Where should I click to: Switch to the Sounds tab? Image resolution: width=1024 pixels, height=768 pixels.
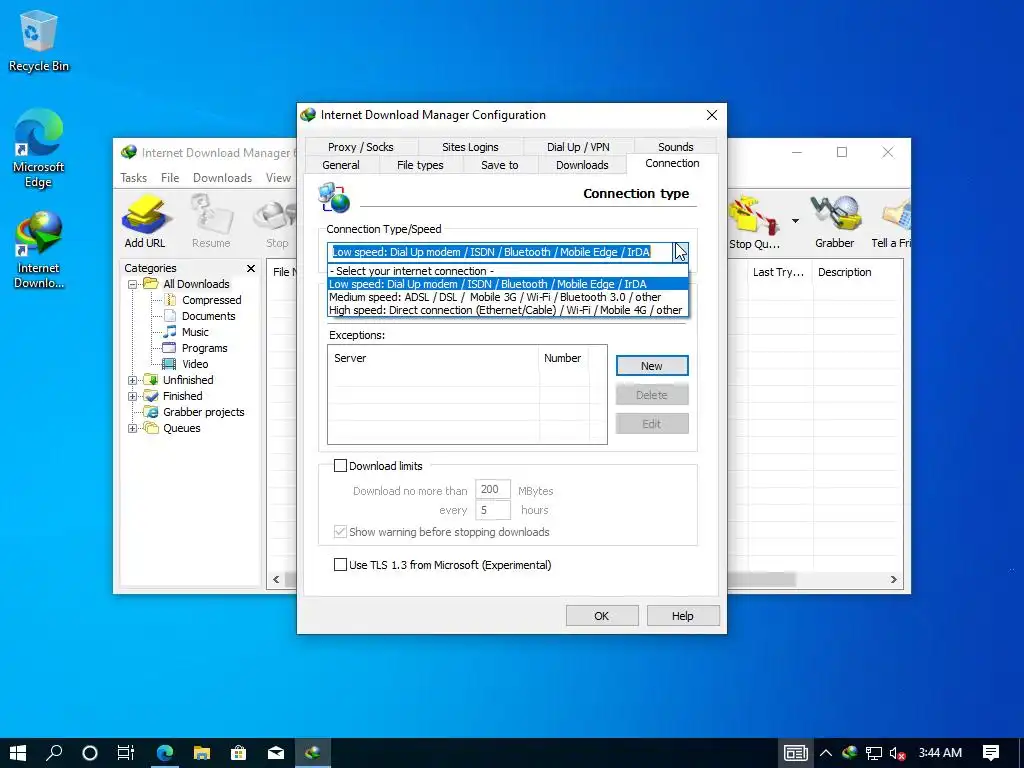coord(675,147)
